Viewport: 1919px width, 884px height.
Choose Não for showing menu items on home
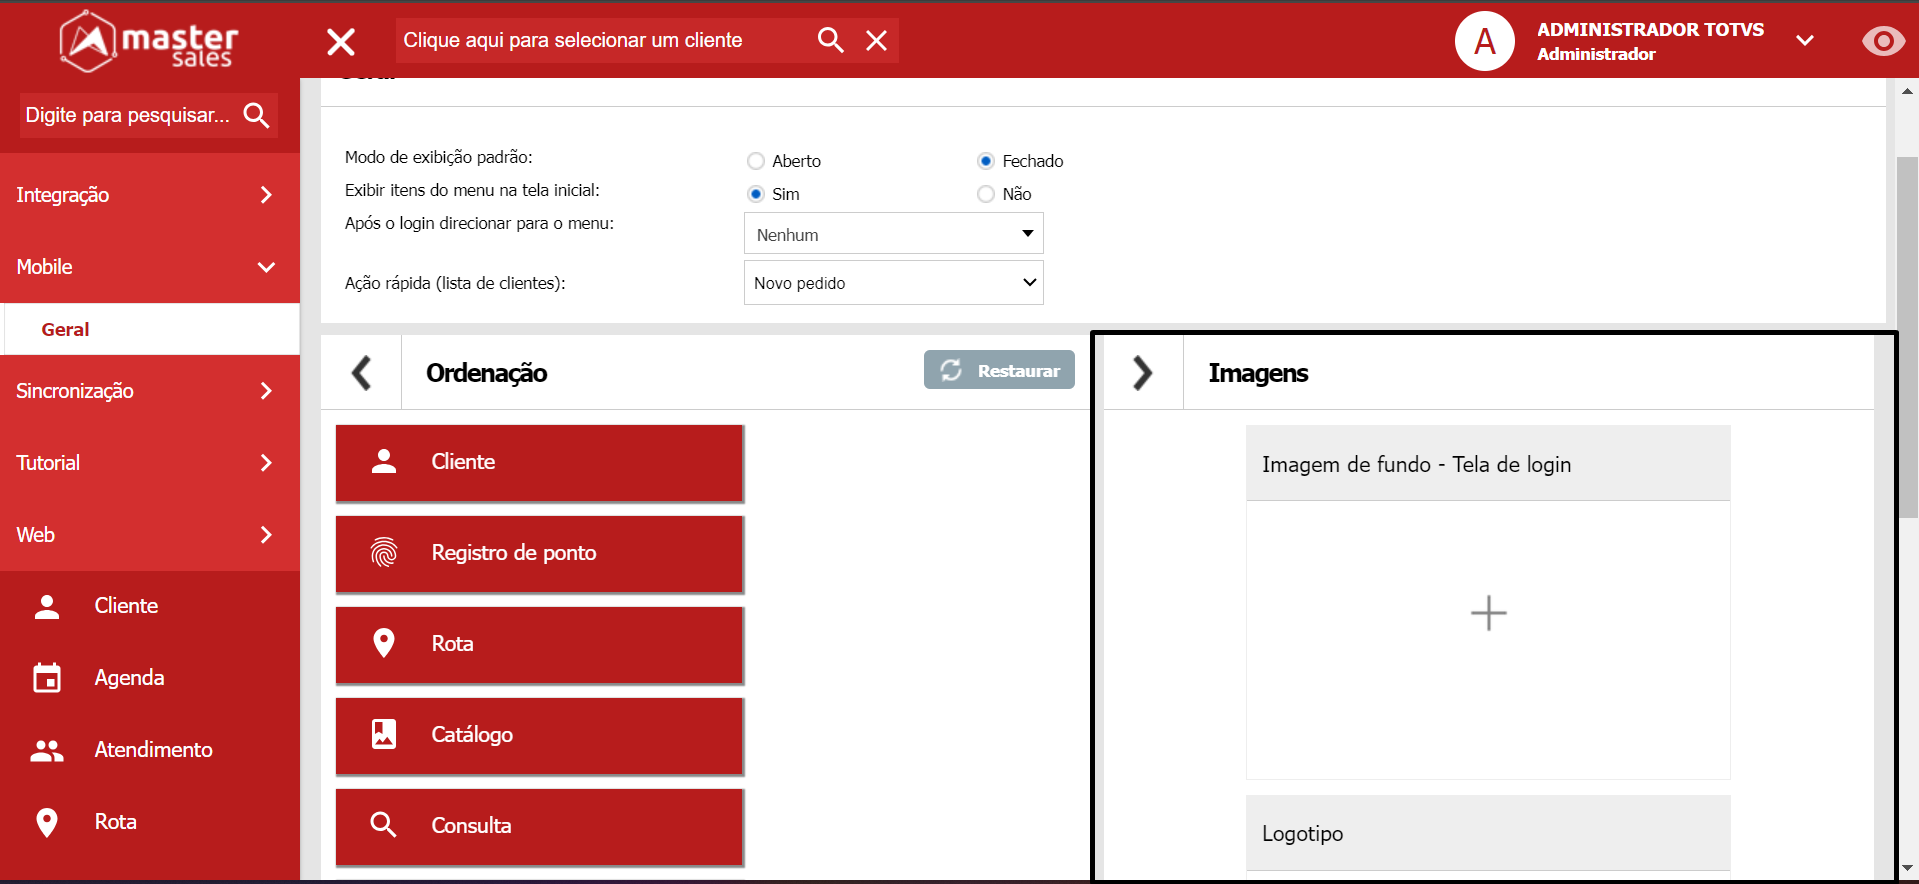986,194
